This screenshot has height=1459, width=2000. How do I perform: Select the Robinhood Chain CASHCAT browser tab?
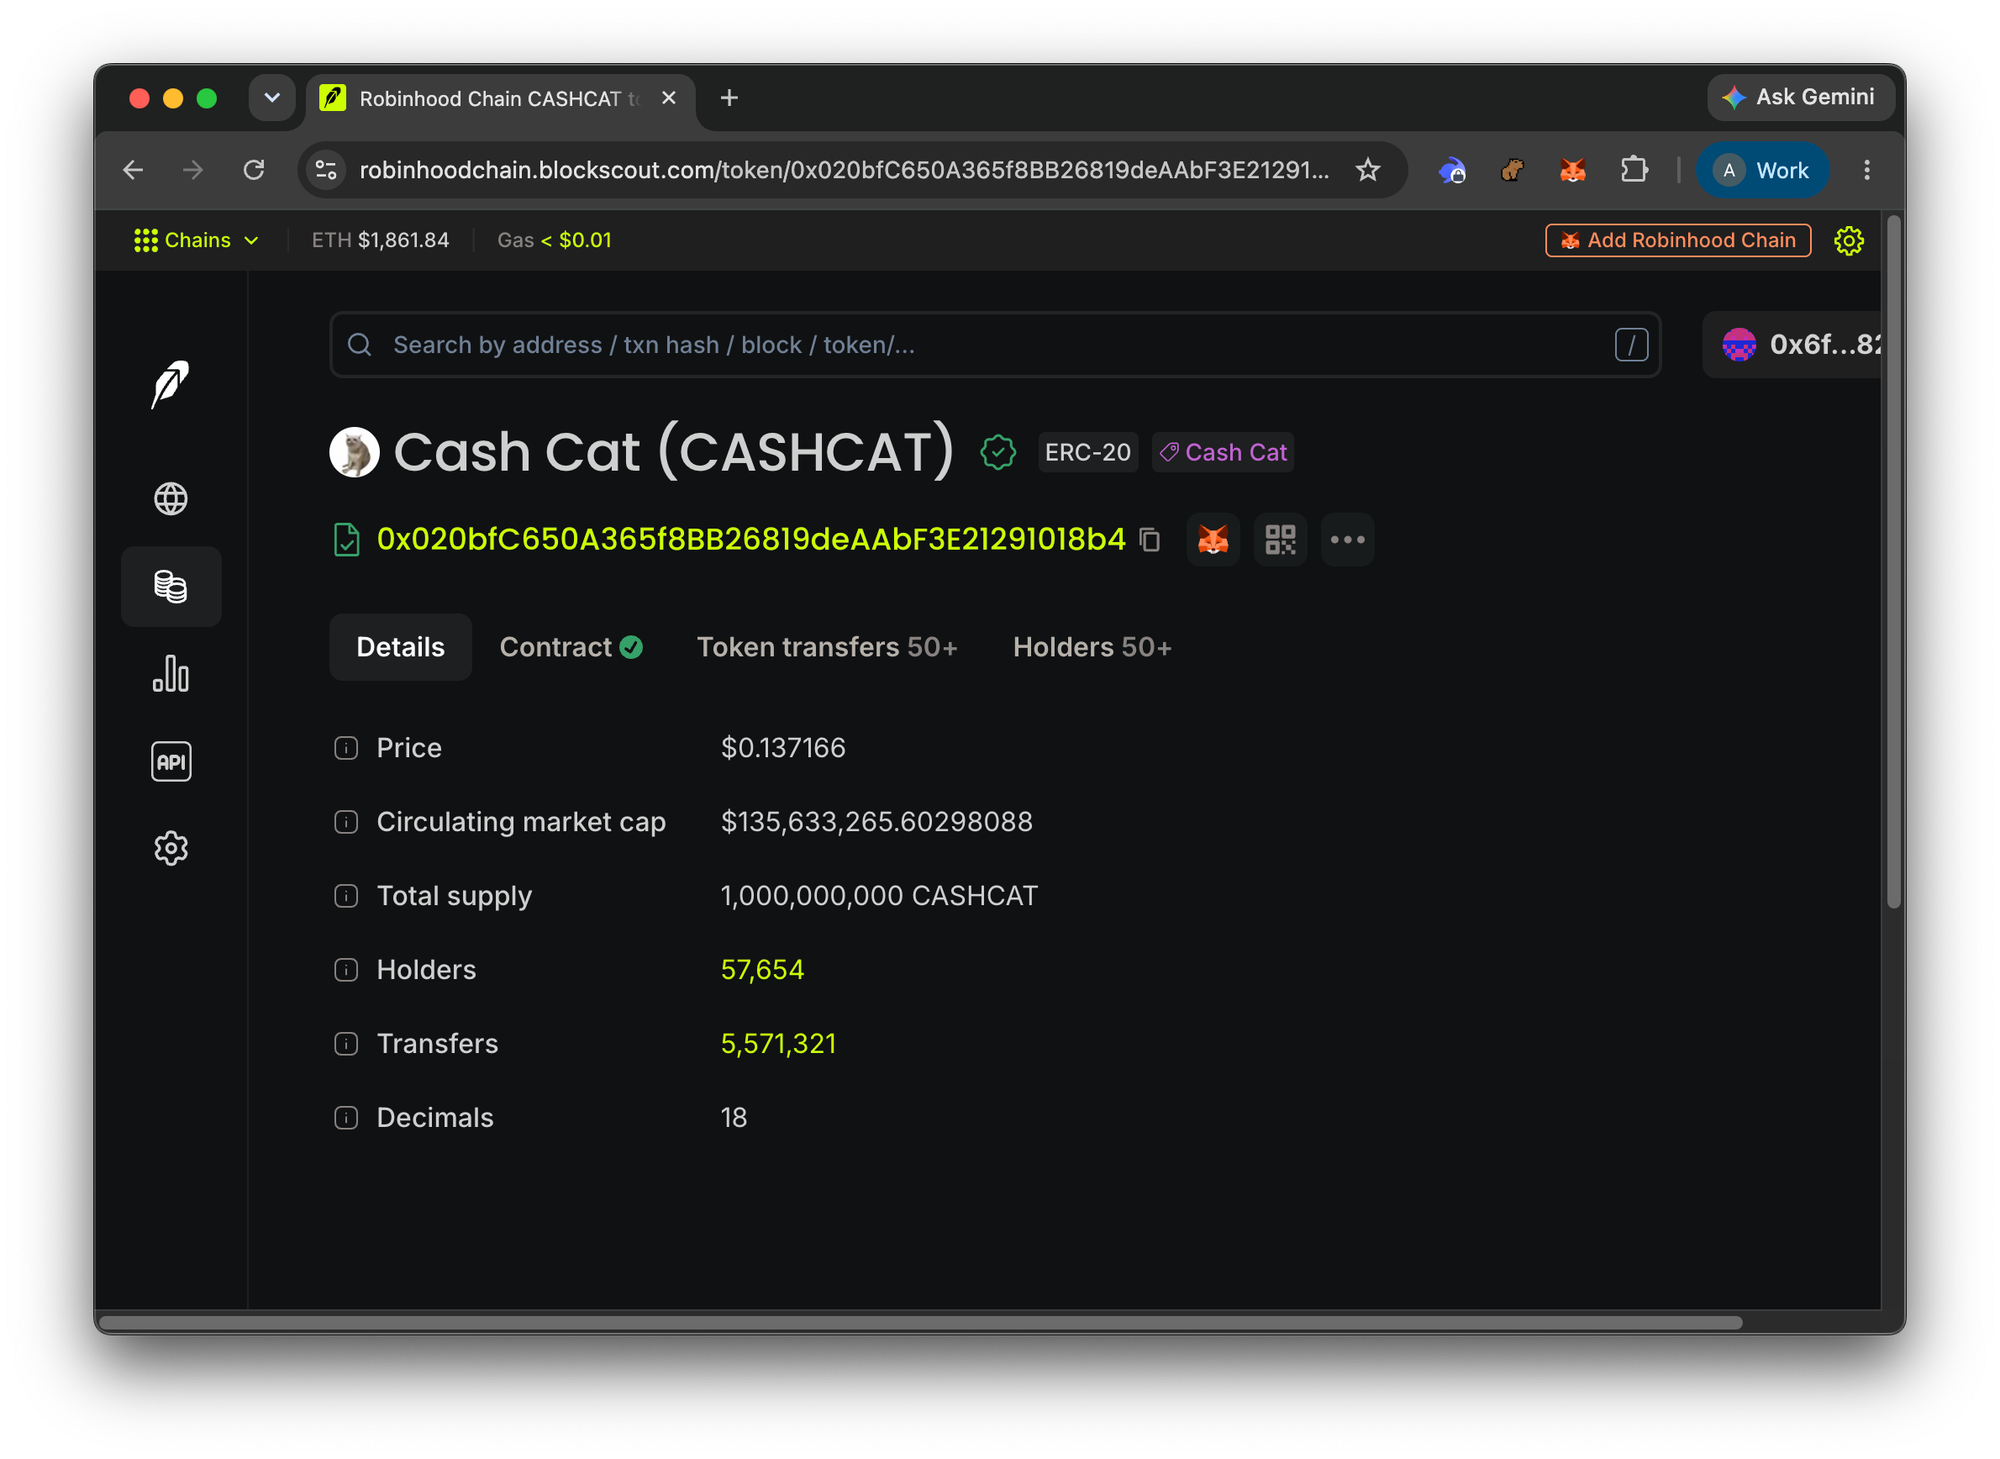point(498,99)
